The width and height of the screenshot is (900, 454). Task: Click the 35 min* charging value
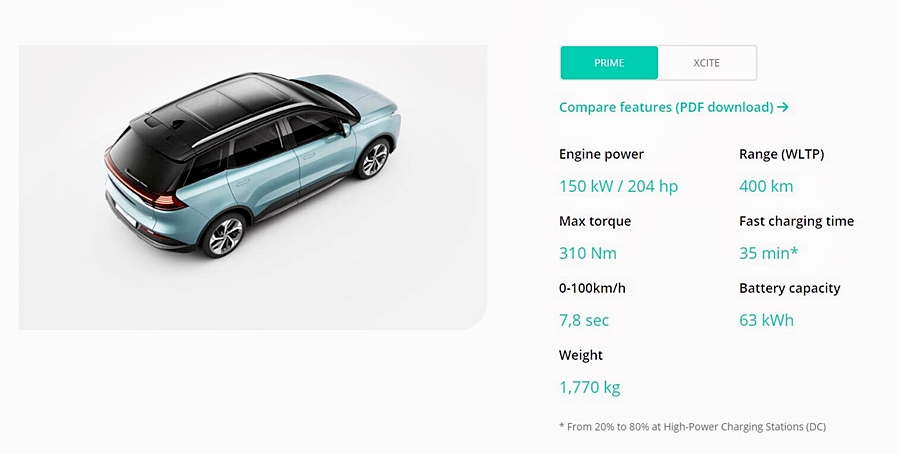tap(769, 253)
